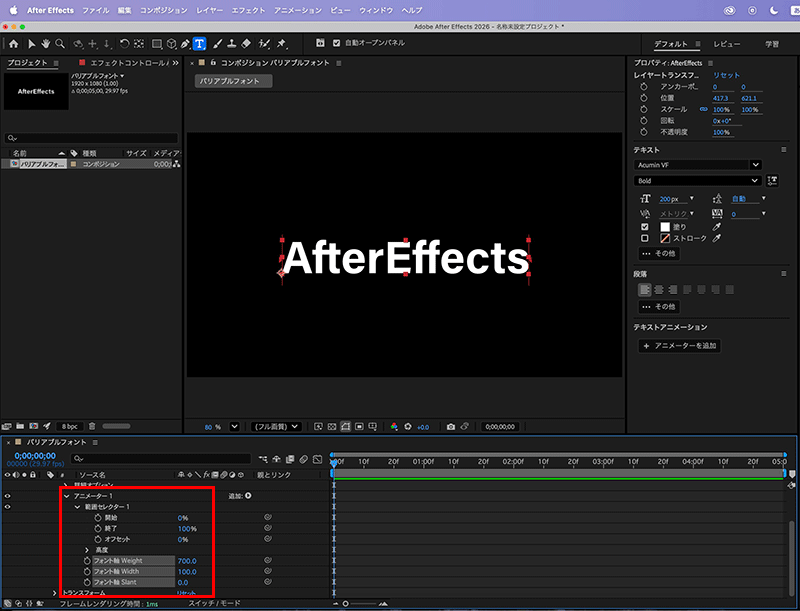Viewport: 800px width, 611px height.
Task: Select the Zoom magnifier tool
Action: tap(61, 44)
